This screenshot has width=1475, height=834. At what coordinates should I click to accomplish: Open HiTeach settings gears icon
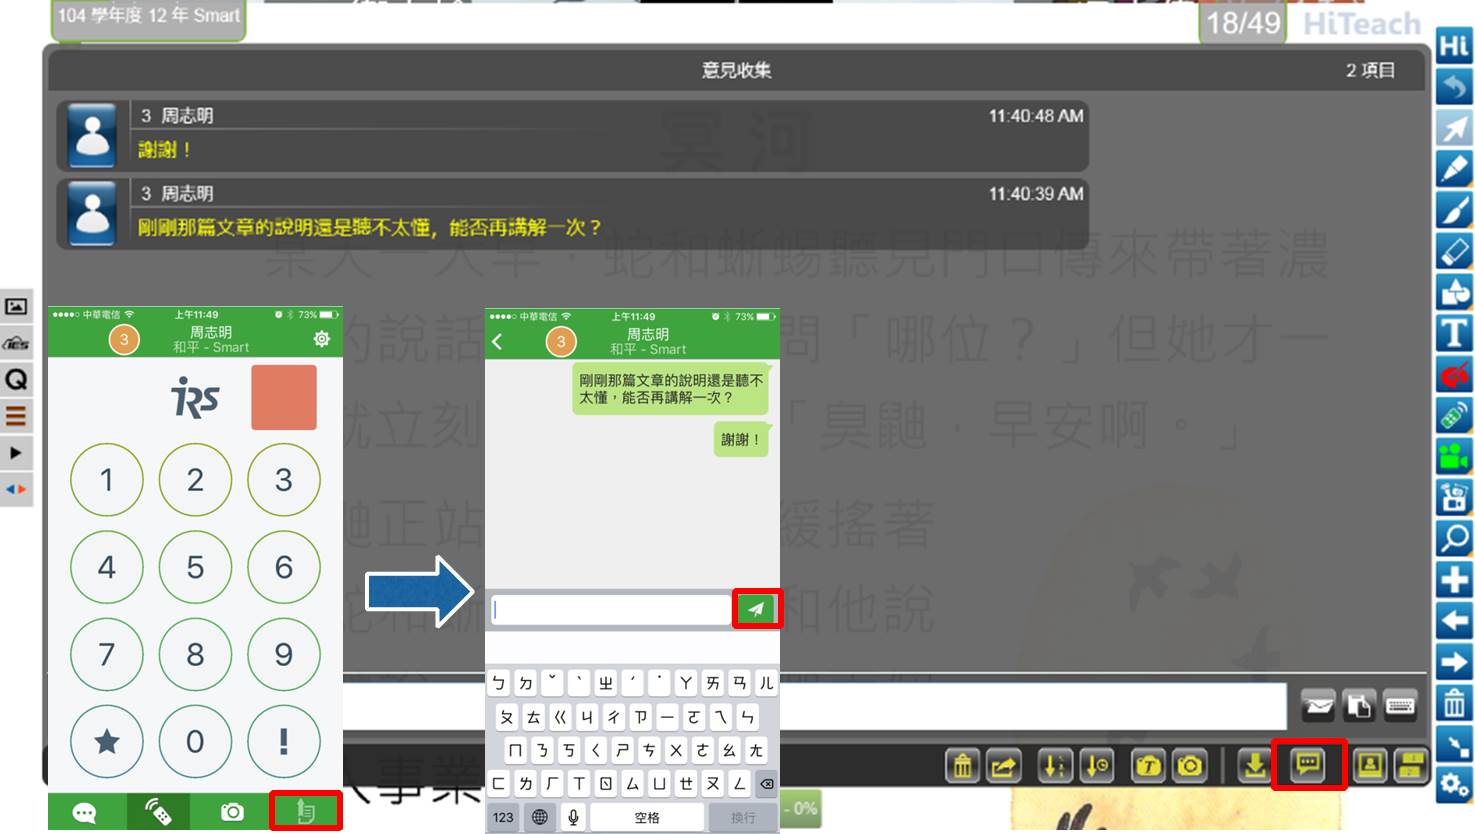click(x=1454, y=785)
